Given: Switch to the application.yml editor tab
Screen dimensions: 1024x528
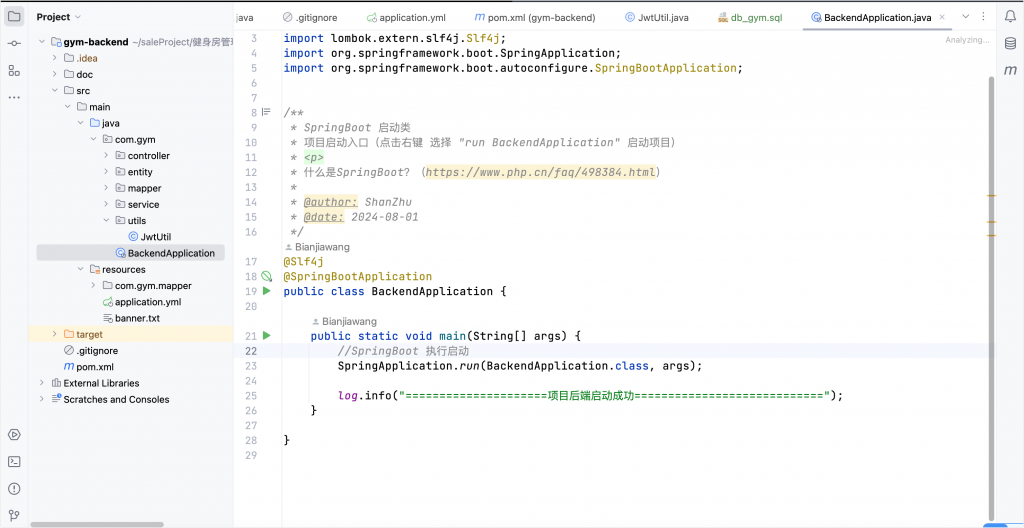Looking at the screenshot, I should [x=405, y=17].
